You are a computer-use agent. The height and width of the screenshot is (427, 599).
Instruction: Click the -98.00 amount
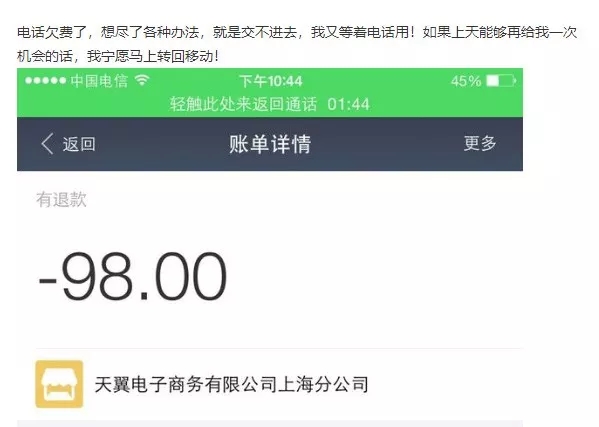click(133, 276)
